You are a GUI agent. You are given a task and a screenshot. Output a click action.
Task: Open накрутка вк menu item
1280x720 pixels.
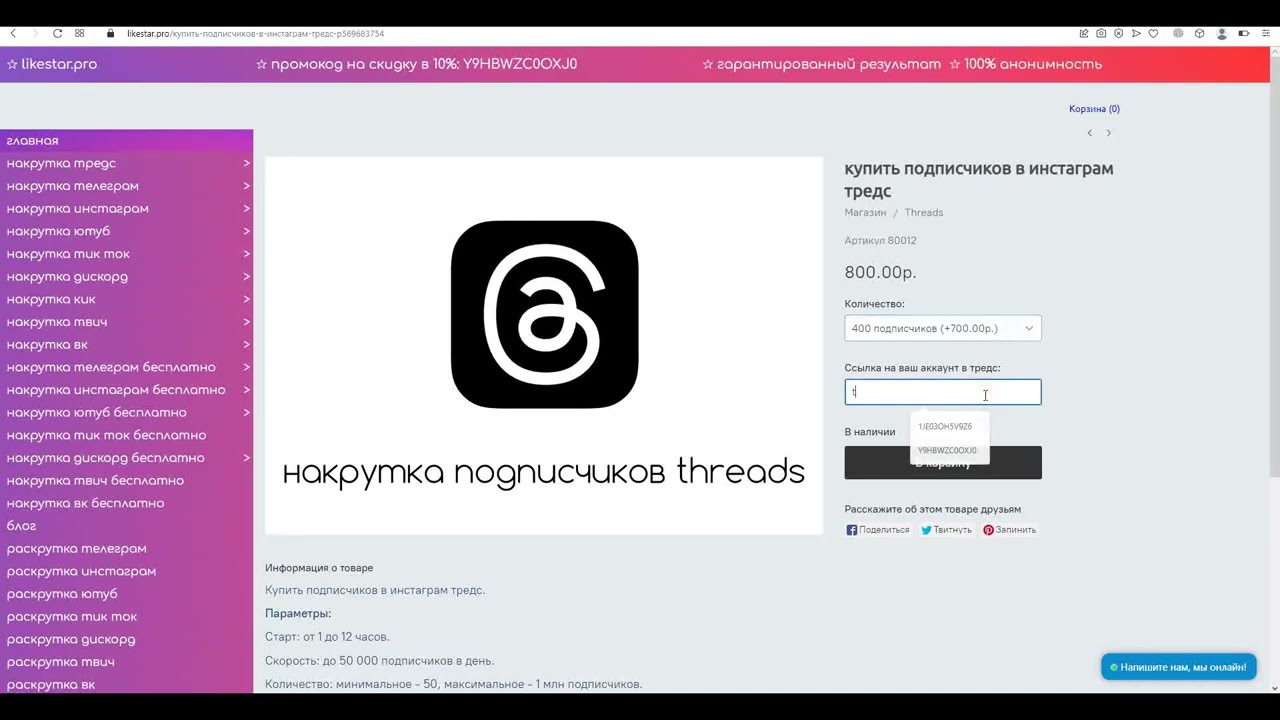coord(126,345)
